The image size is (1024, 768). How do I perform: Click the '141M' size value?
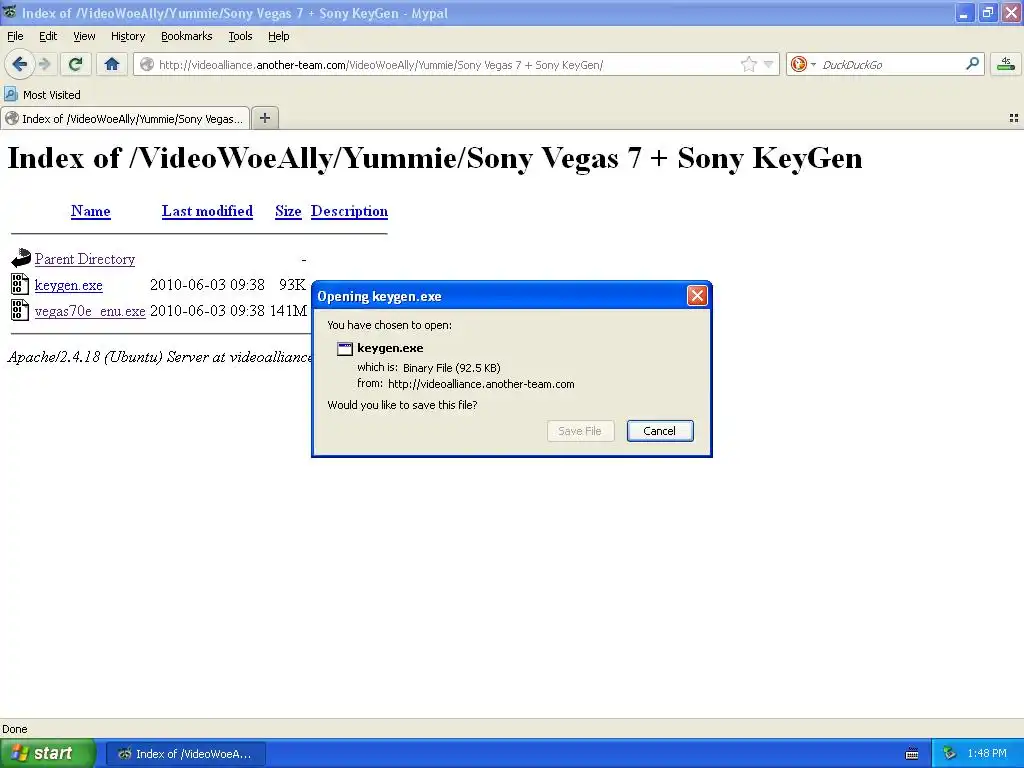tap(288, 311)
